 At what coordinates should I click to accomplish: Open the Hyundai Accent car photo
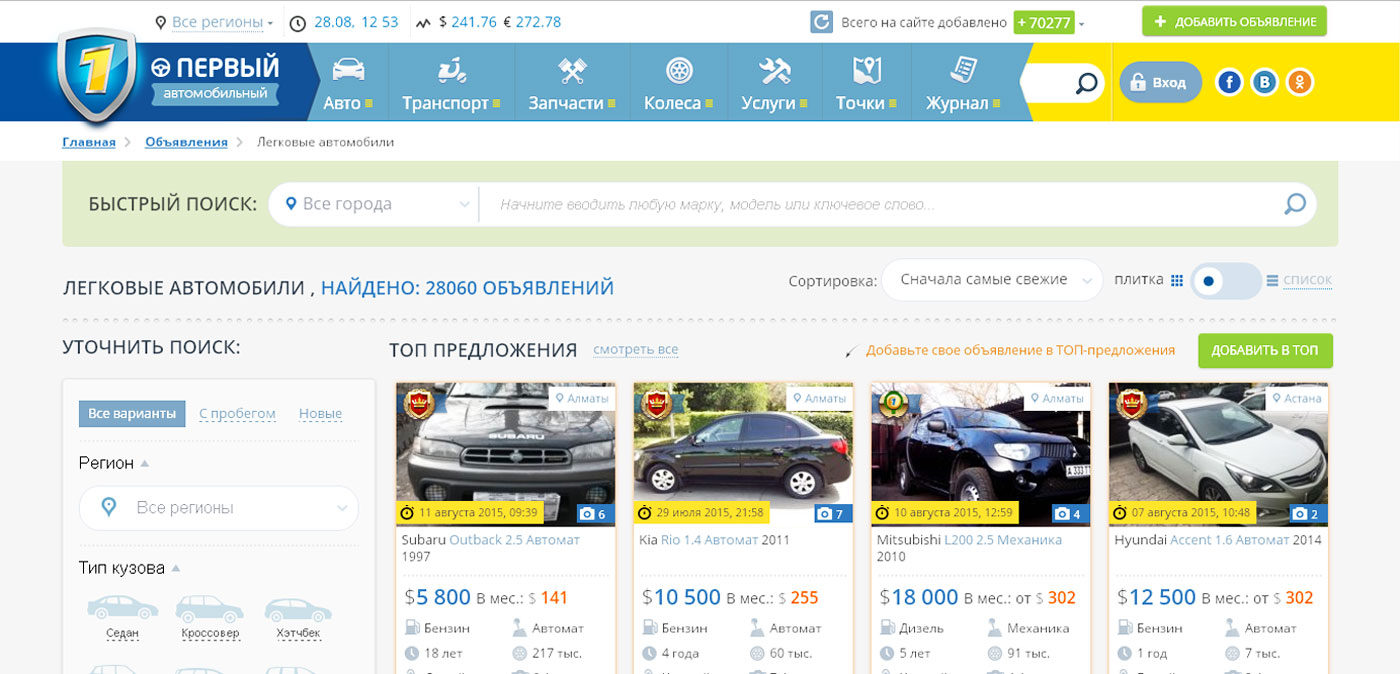pos(1218,455)
